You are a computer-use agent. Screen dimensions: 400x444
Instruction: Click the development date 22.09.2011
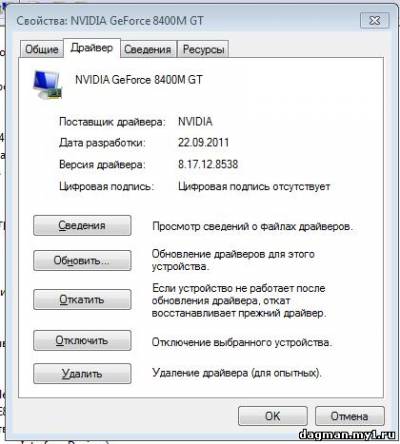pos(203,143)
